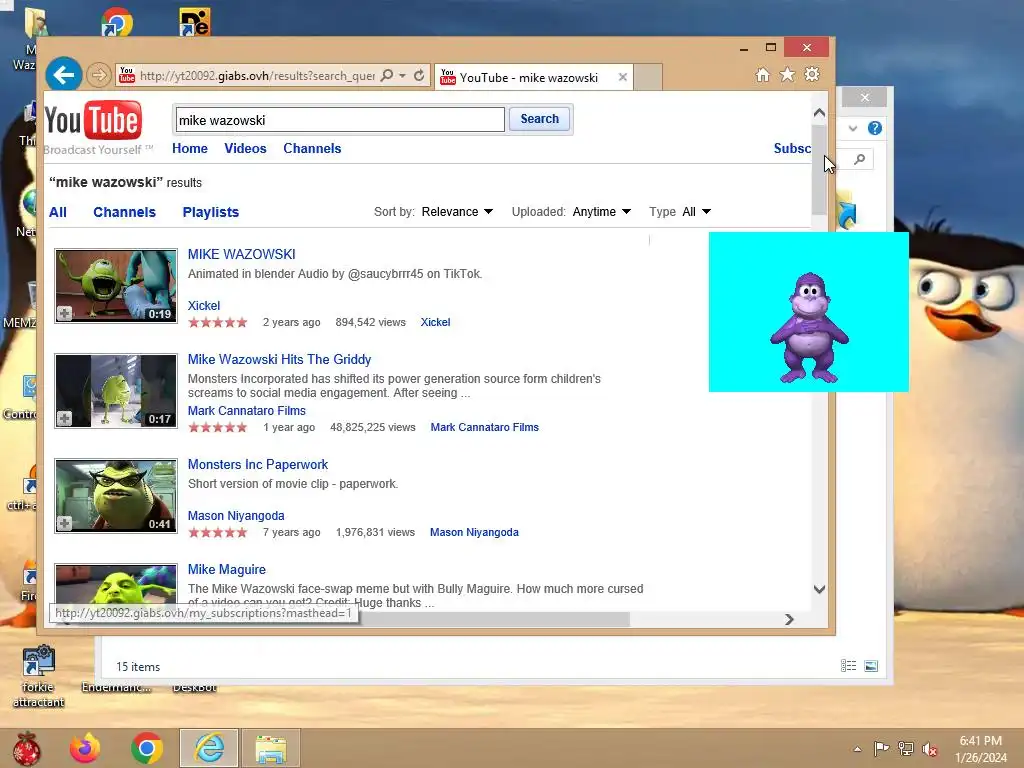Viewport: 1024px width, 768px height.
Task: Click the Search button
Action: (539, 119)
